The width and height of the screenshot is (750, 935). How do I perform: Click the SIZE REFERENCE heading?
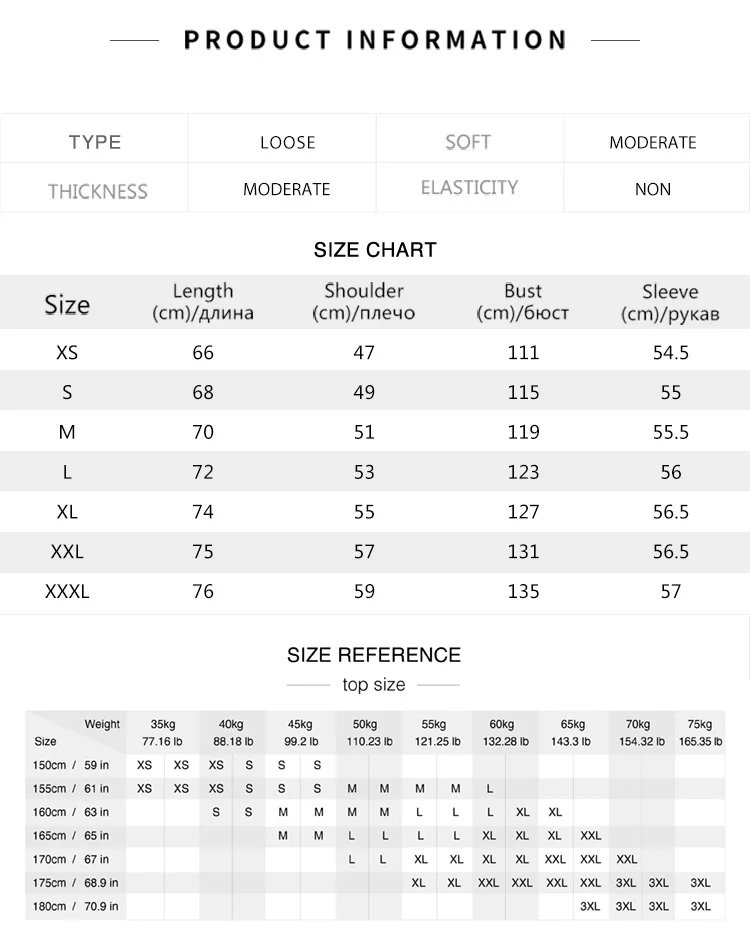tap(374, 655)
